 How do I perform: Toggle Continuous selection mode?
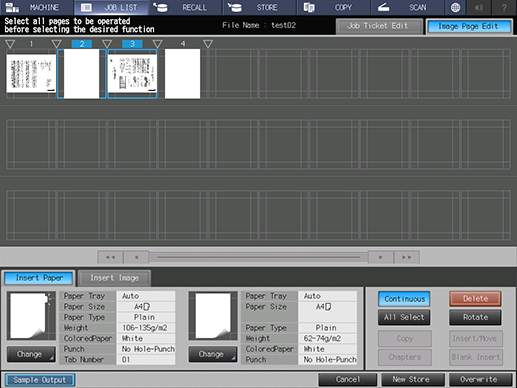[404, 299]
